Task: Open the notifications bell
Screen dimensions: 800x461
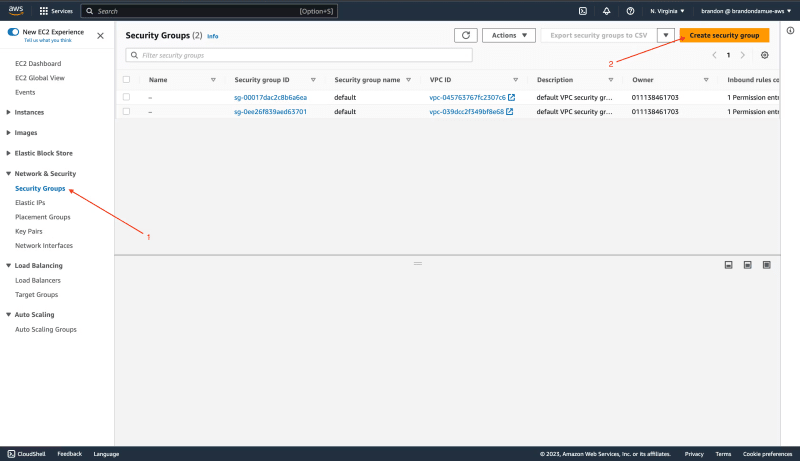Action: (x=606, y=11)
